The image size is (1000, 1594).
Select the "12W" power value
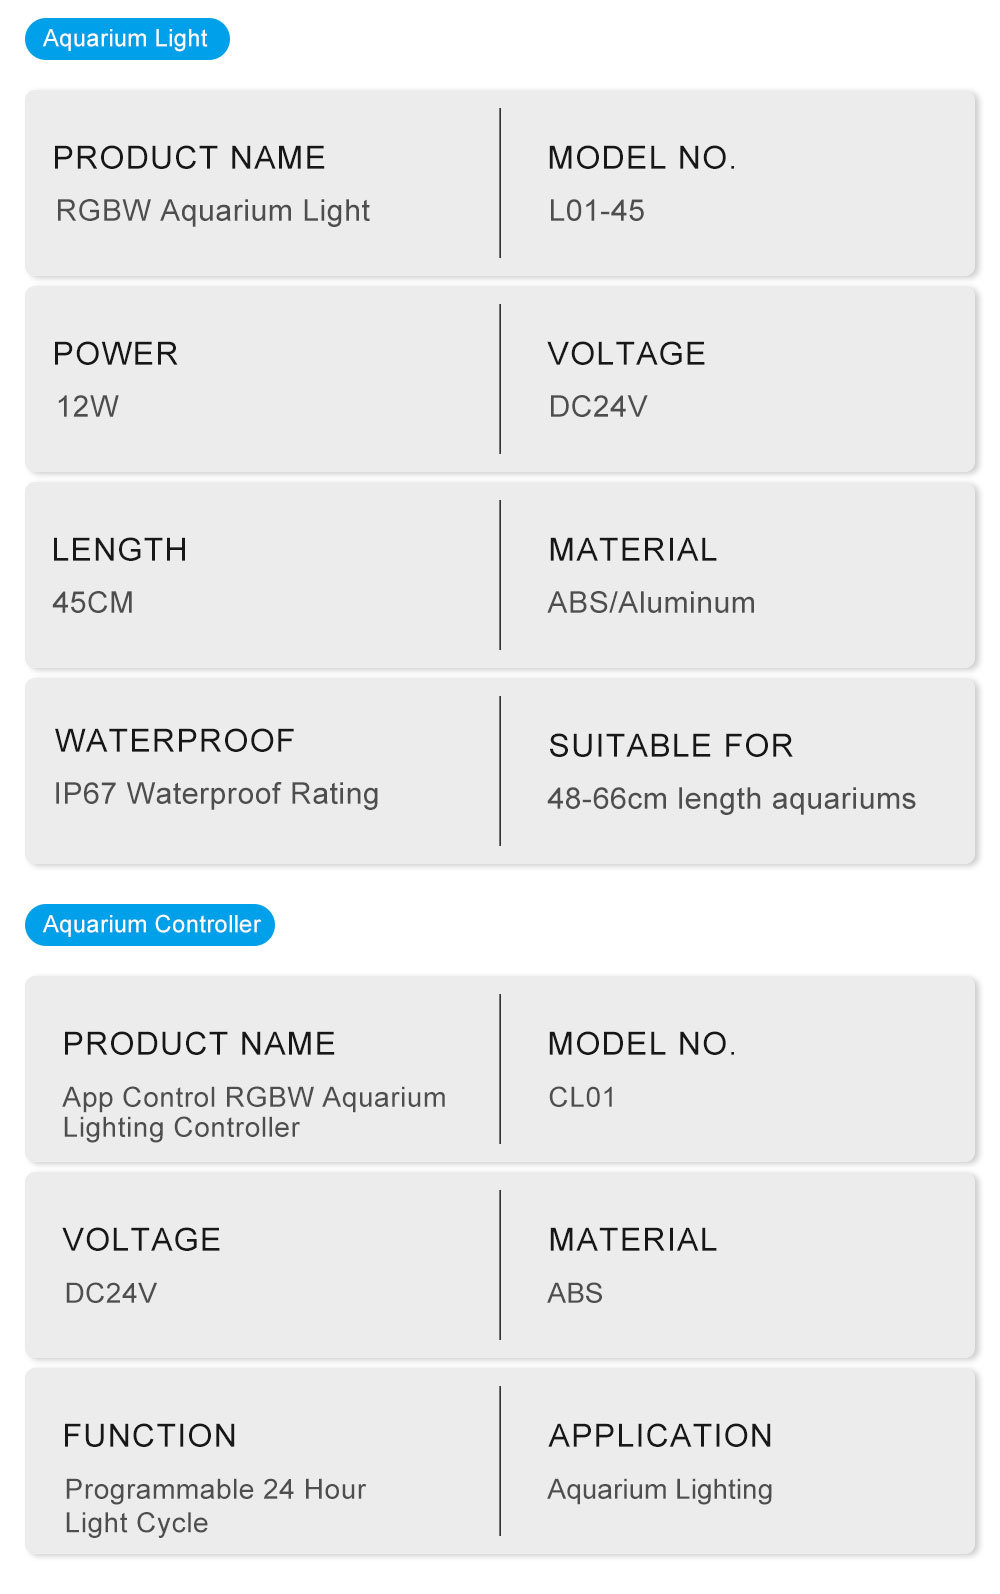(88, 407)
